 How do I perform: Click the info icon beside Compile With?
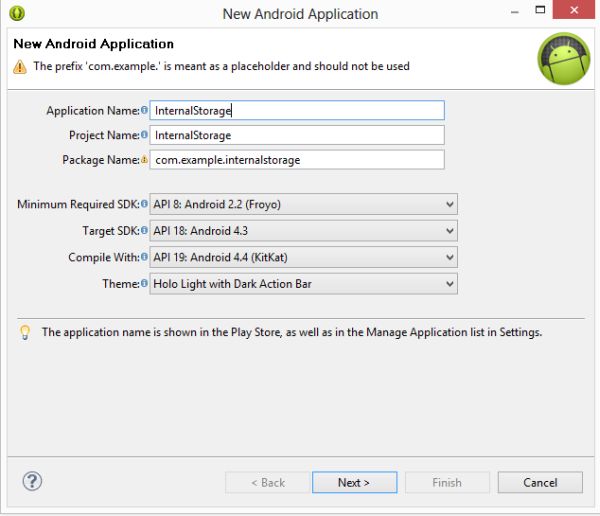tap(145, 258)
